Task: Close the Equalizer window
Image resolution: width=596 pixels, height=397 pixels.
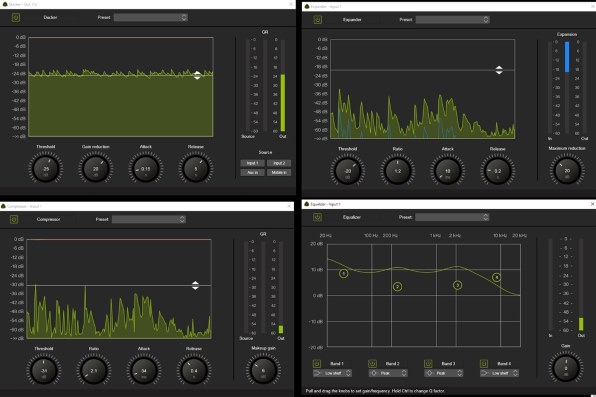Action: tap(592, 204)
